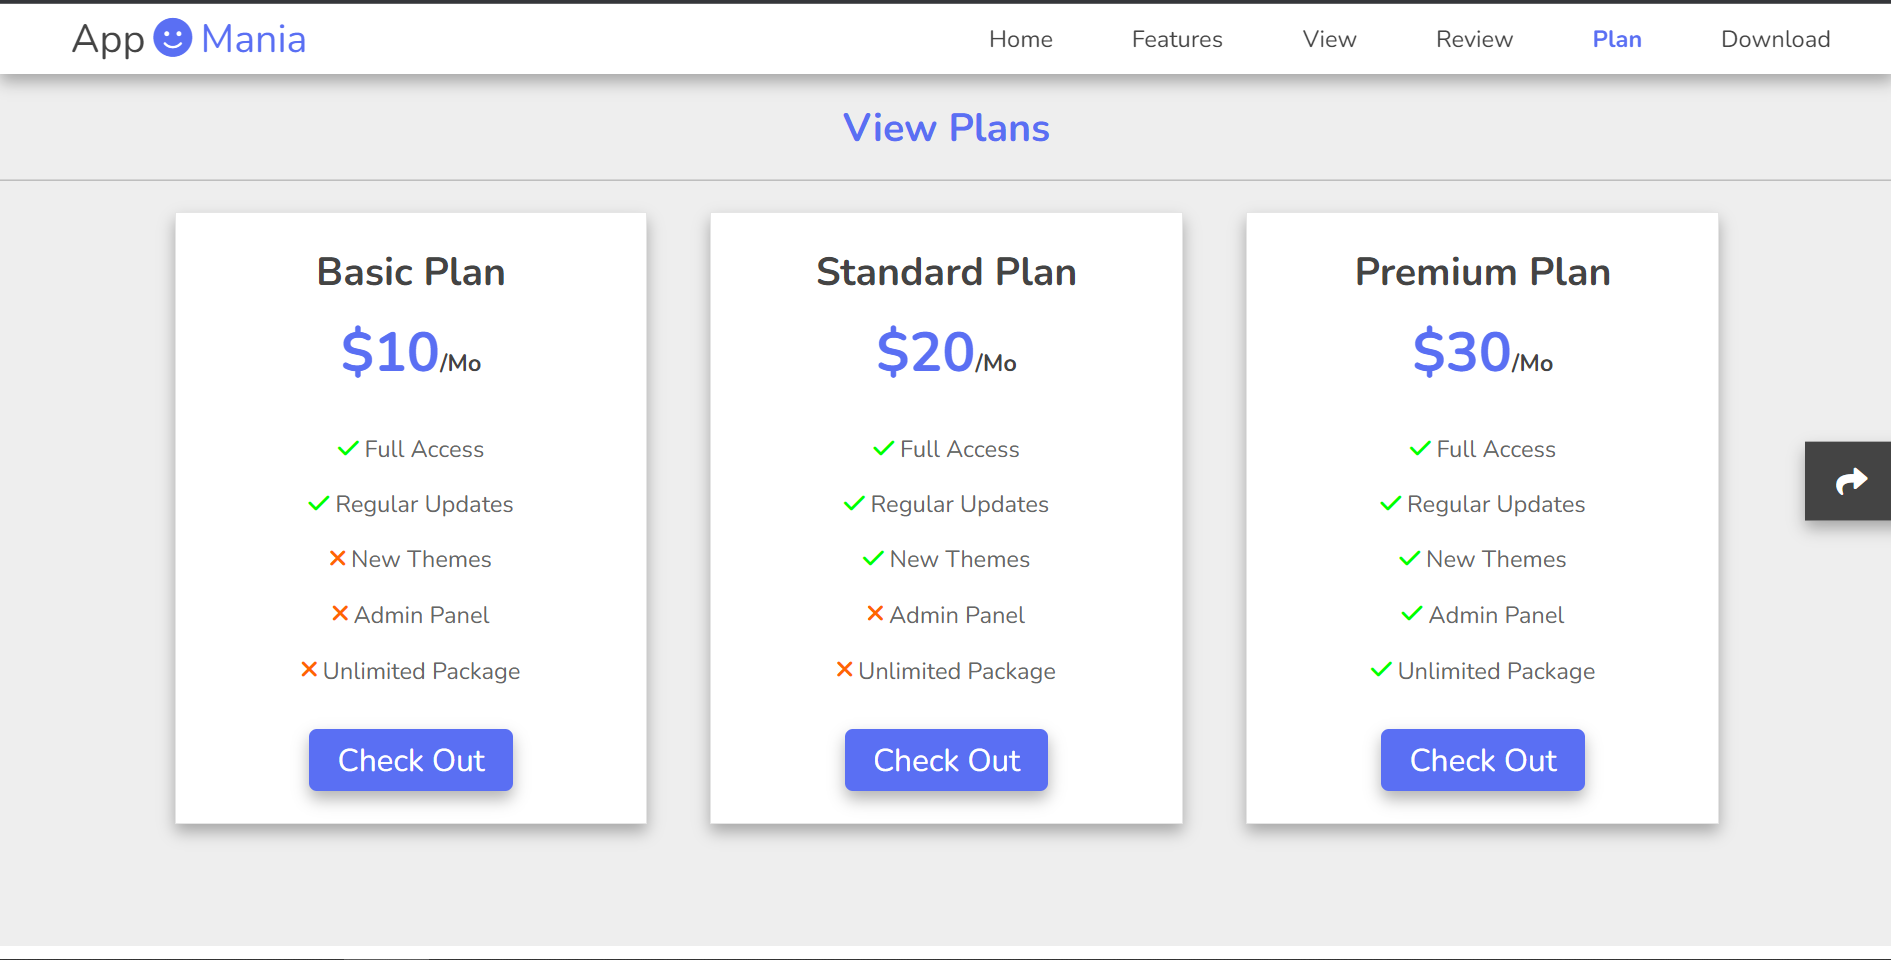Click Check Out under the Premium Plan

tap(1482, 760)
